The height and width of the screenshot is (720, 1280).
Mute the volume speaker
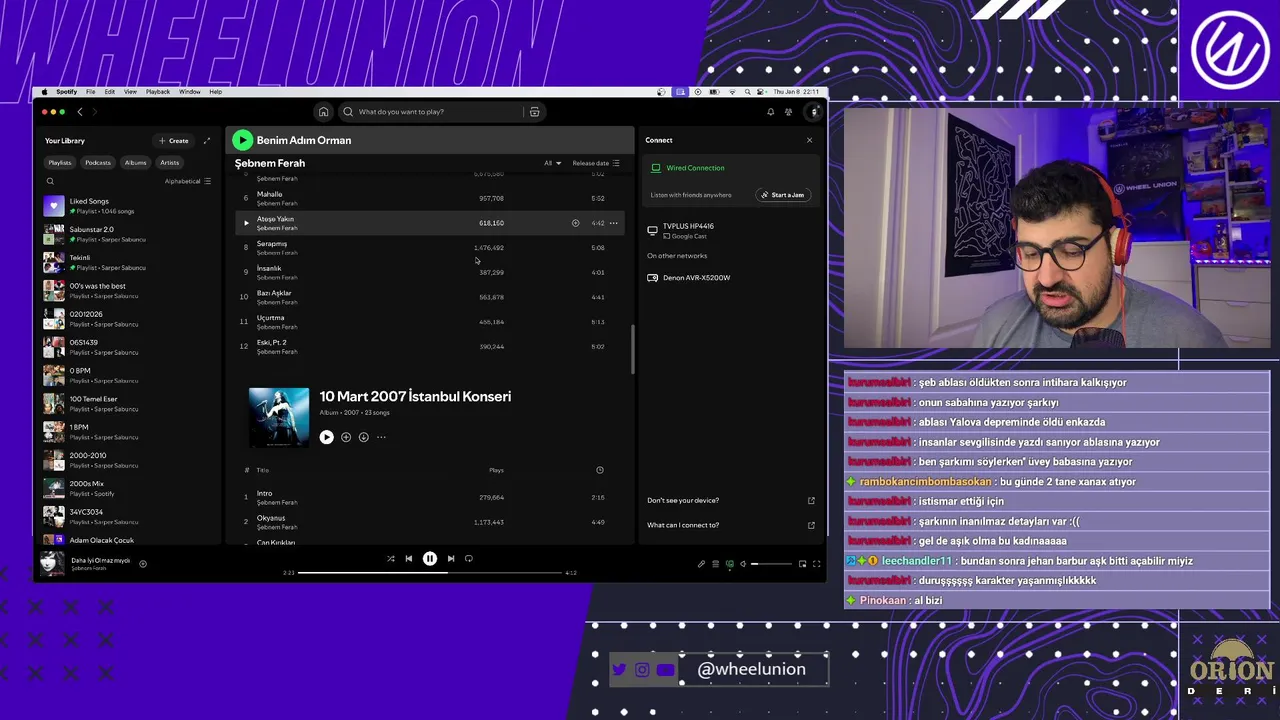click(743, 564)
